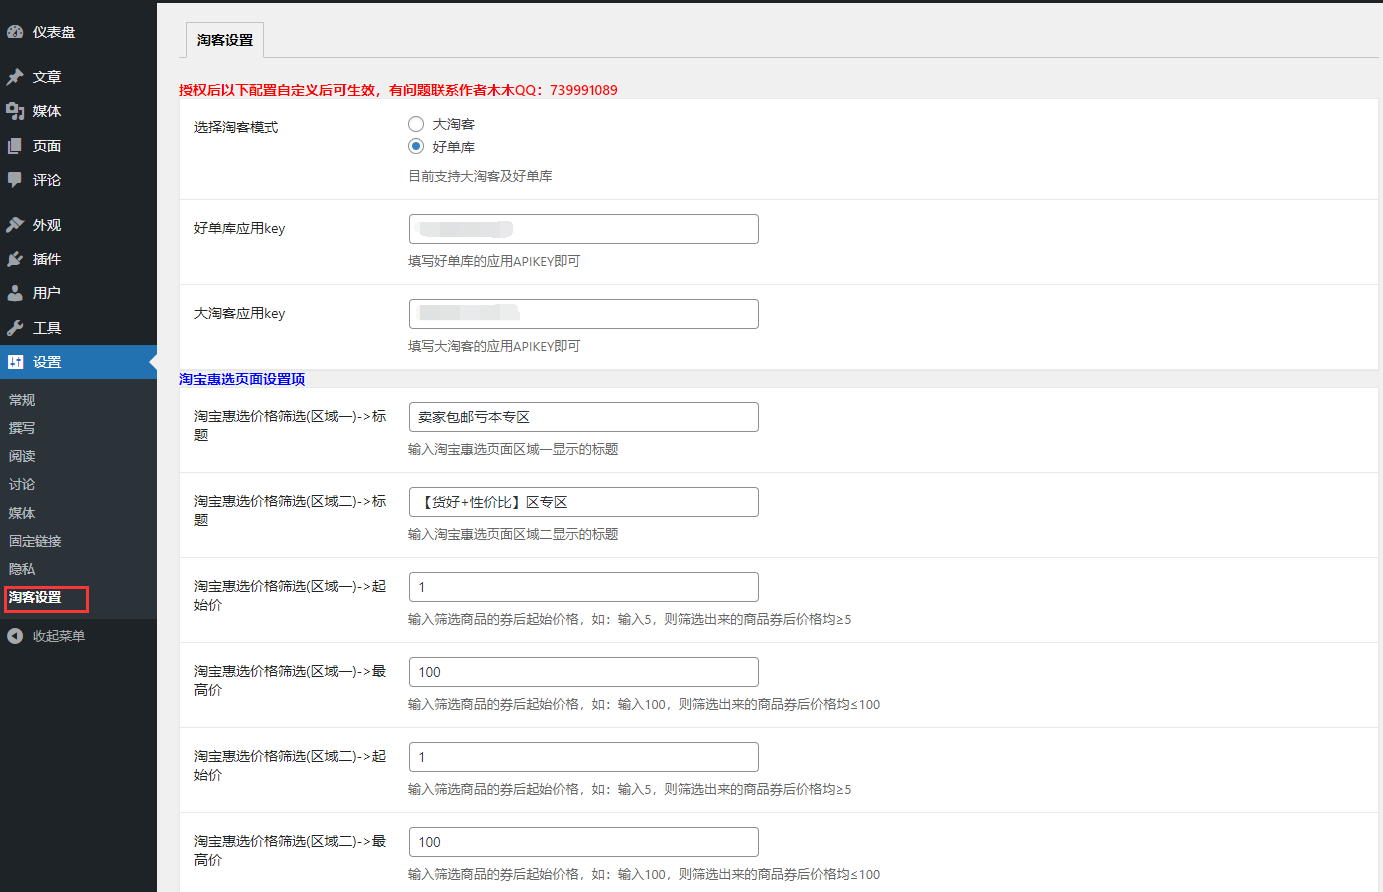Screen dimensions: 1383x892
Task: Select the 大淘客 radio button
Action: point(416,124)
